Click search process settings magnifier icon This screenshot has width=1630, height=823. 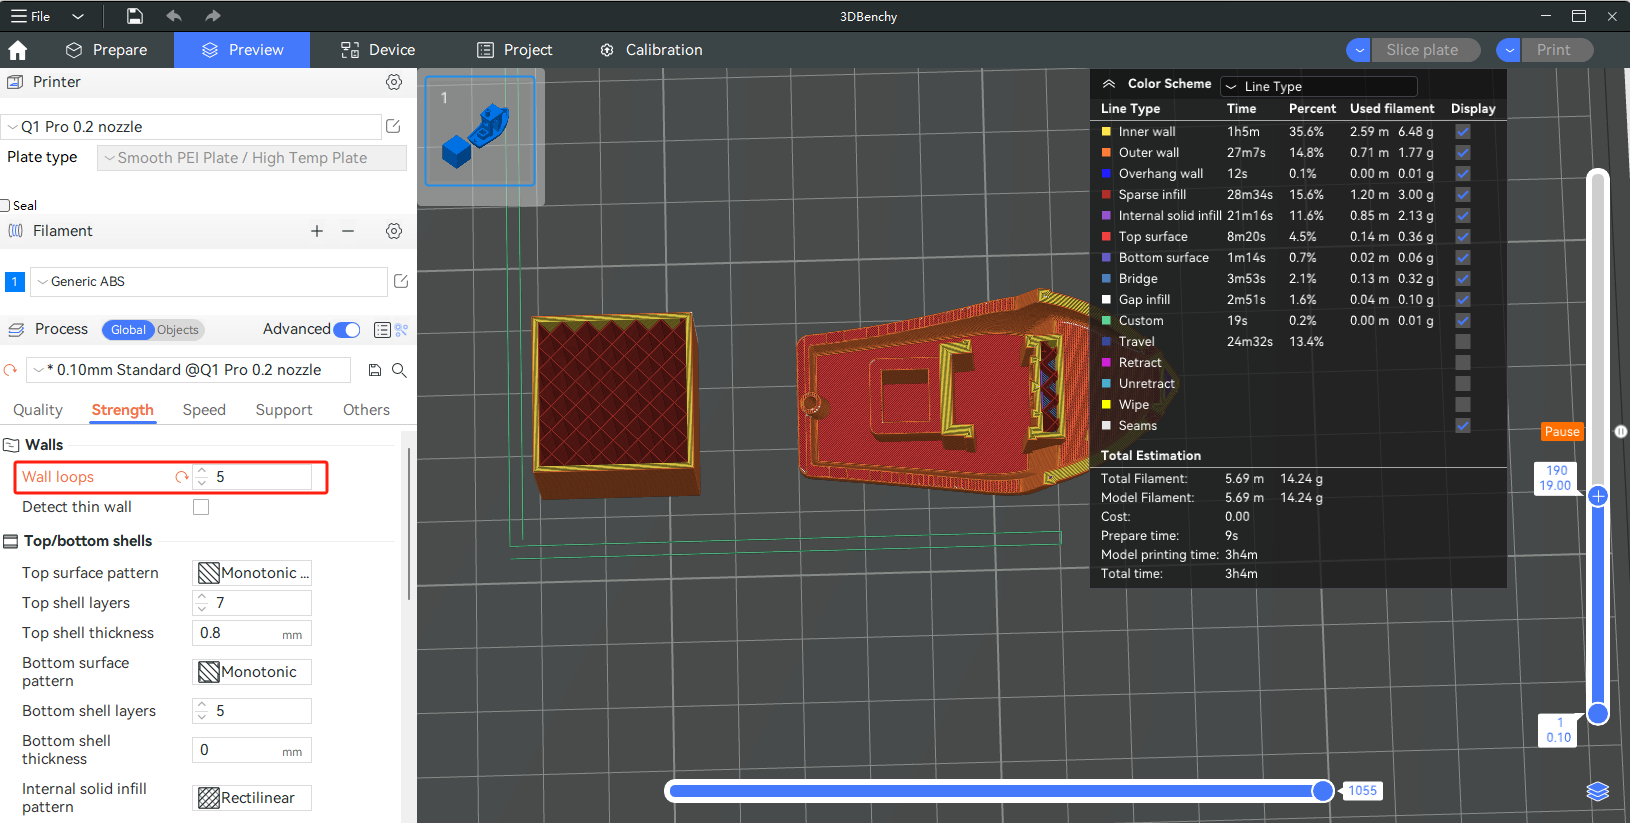(399, 370)
